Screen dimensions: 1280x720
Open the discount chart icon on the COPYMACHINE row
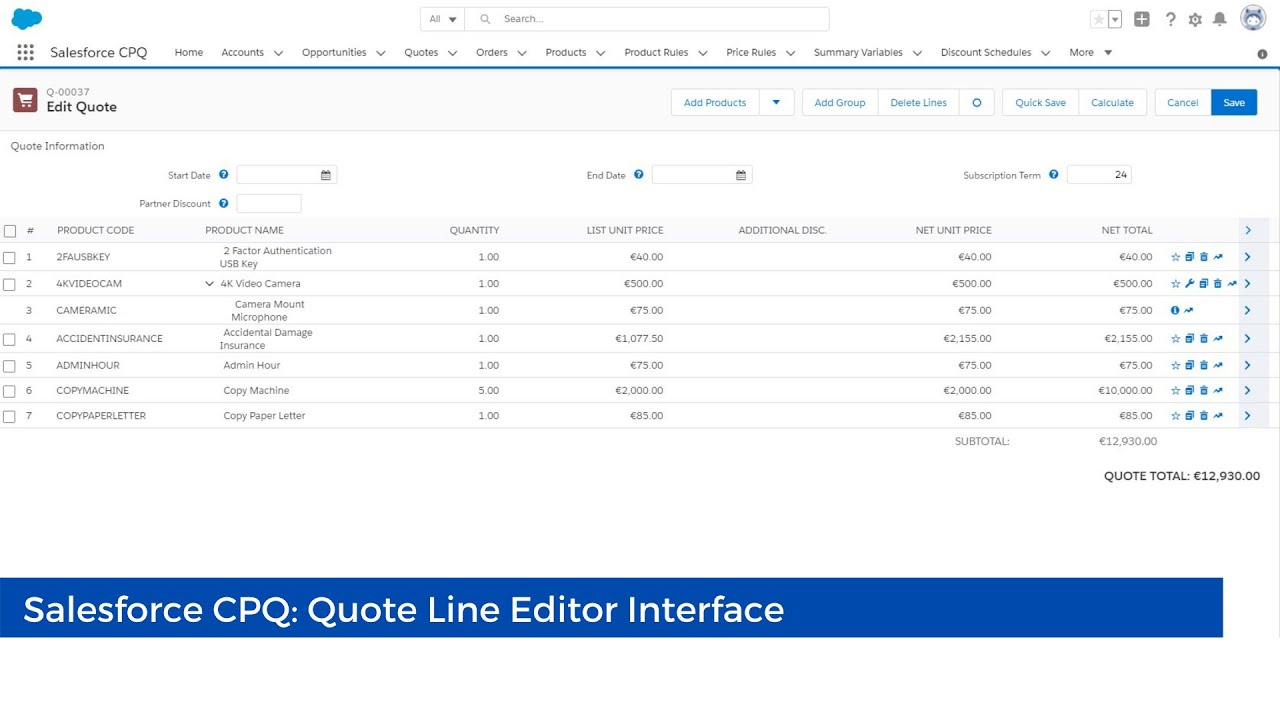point(1218,391)
